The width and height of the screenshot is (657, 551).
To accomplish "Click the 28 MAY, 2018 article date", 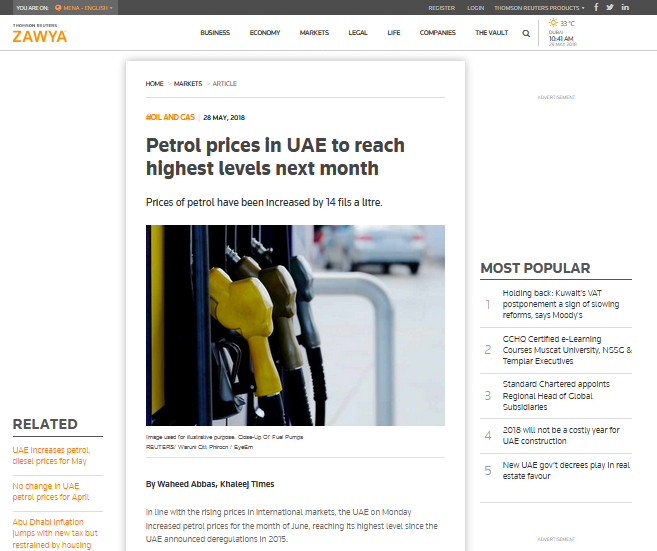I will (x=224, y=118).
